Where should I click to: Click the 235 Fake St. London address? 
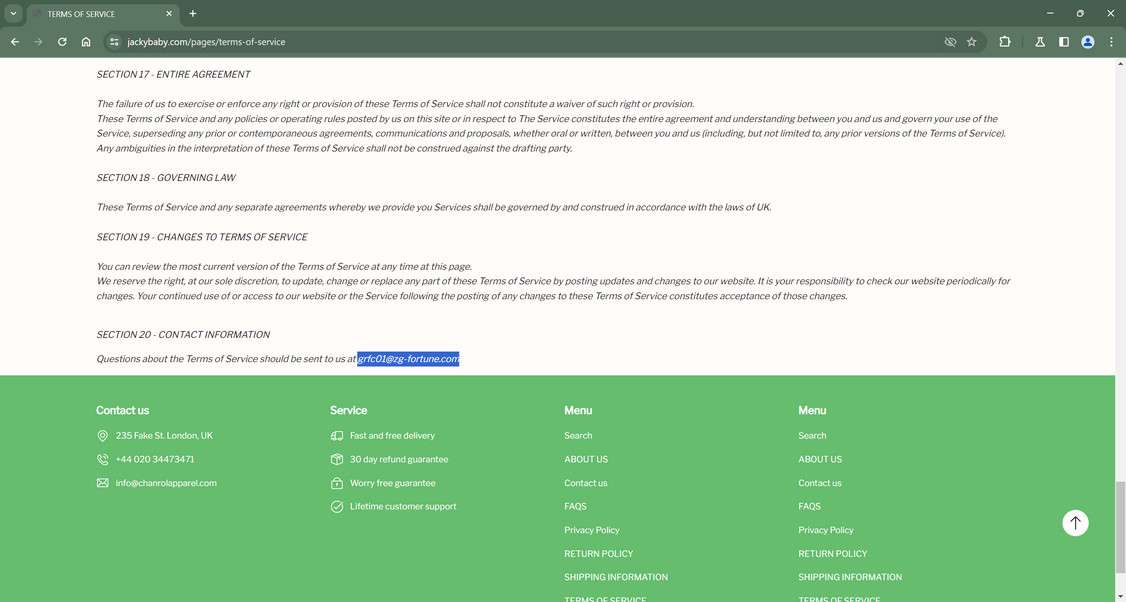[x=164, y=435]
